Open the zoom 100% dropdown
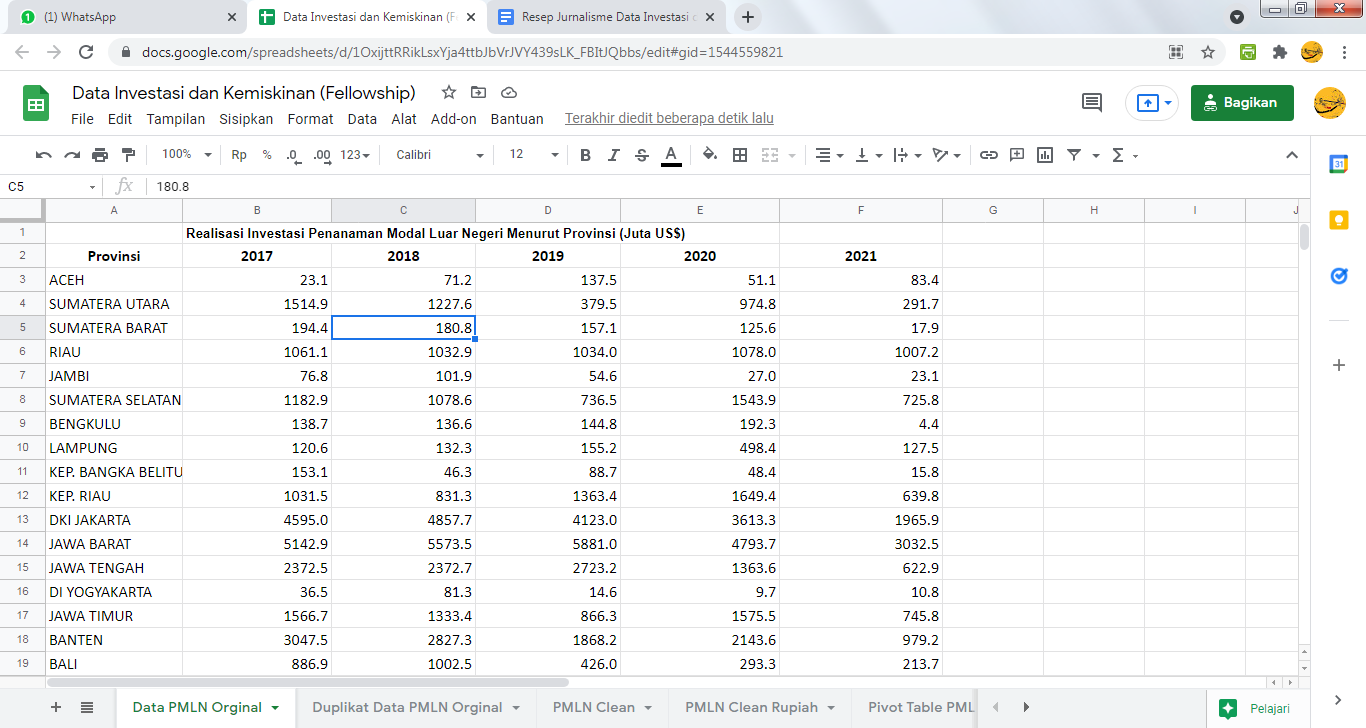The image size is (1366, 728). (x=187, y=155)
